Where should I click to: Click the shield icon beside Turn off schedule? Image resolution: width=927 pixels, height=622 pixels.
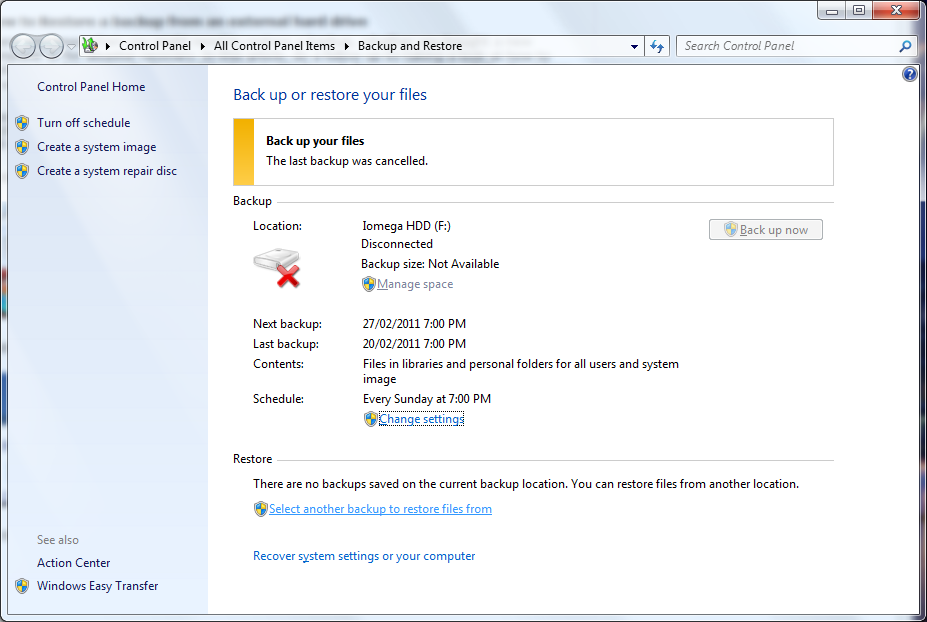pos(22,122)
